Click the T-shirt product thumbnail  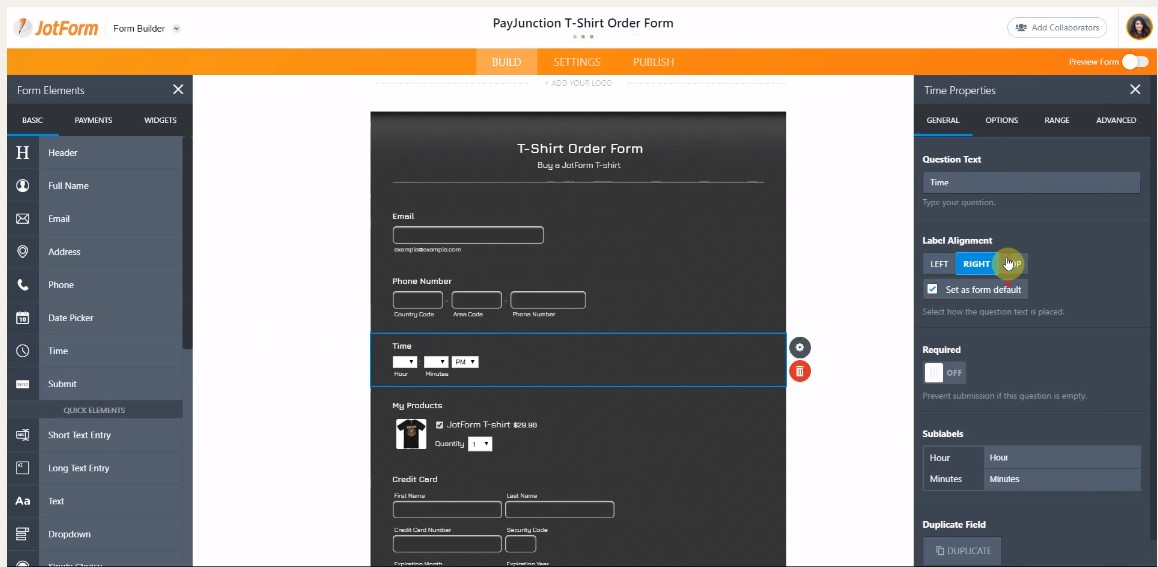click(411, 434)
